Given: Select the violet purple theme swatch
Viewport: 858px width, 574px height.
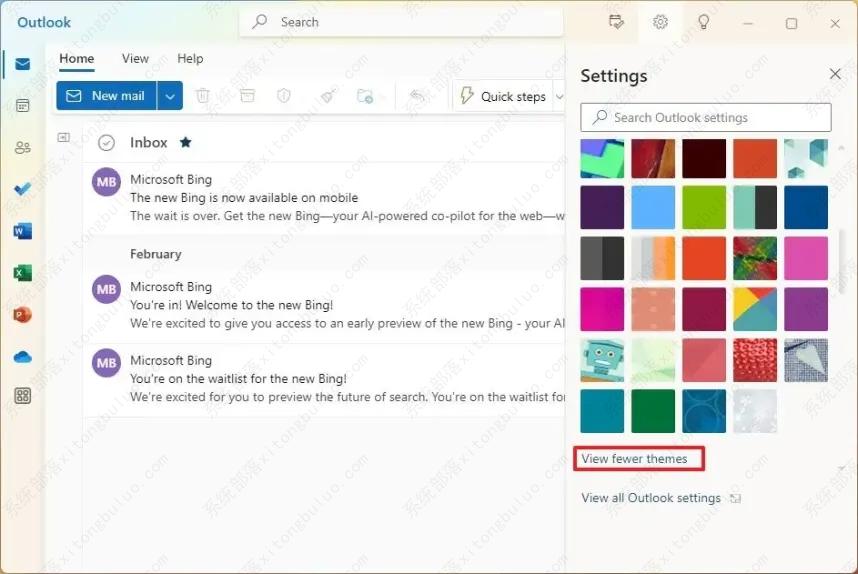Looking at the screenshot, I should [x=805, y=309].
